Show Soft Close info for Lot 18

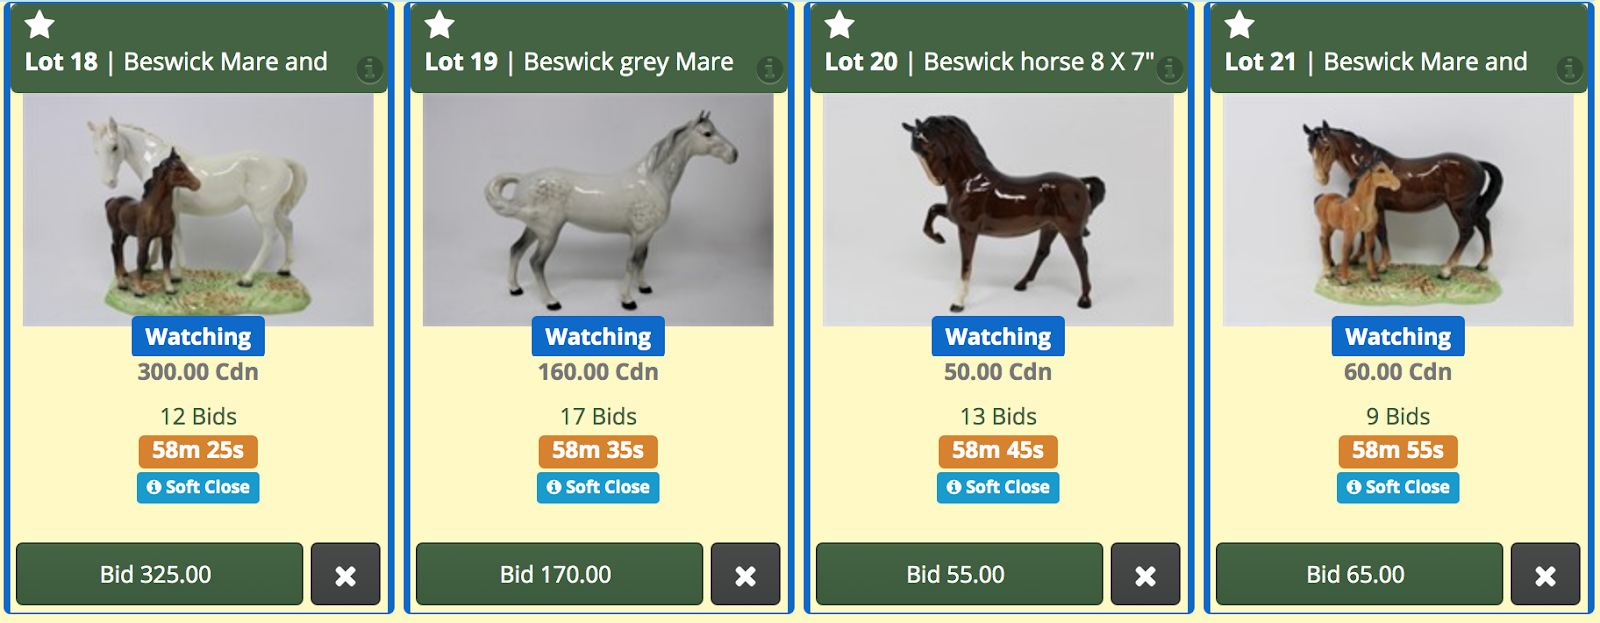point(198,487)
